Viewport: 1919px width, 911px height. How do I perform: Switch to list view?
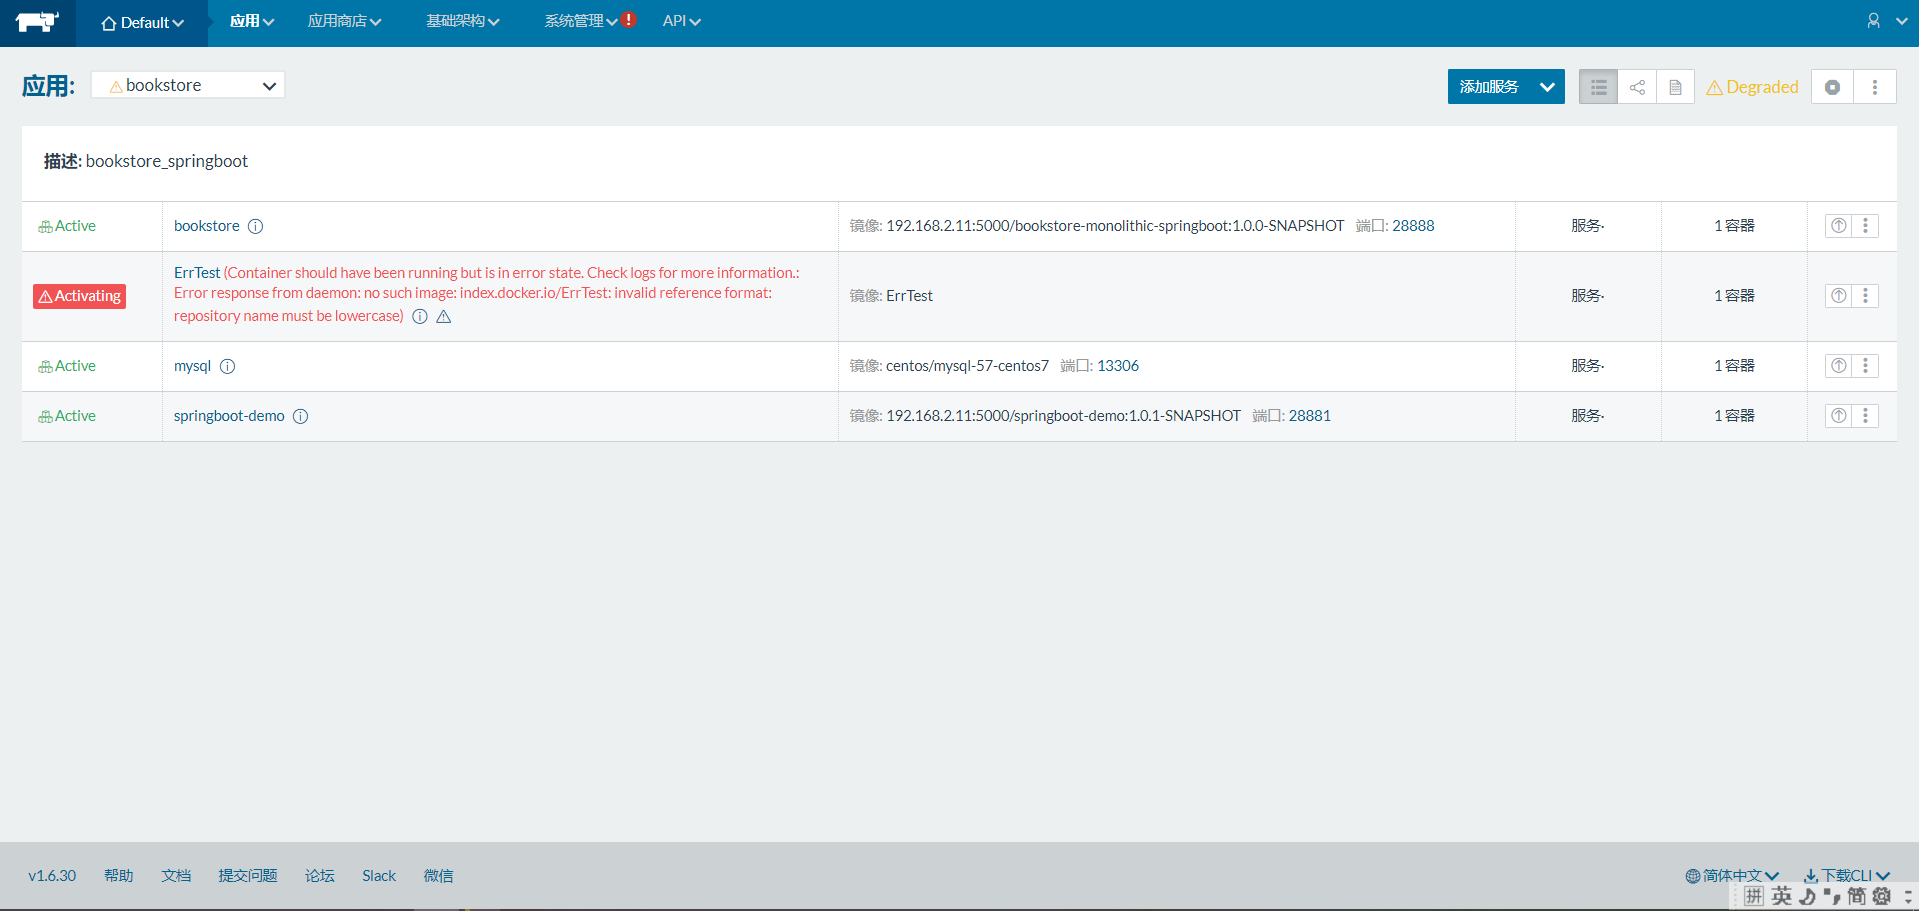1598,87
